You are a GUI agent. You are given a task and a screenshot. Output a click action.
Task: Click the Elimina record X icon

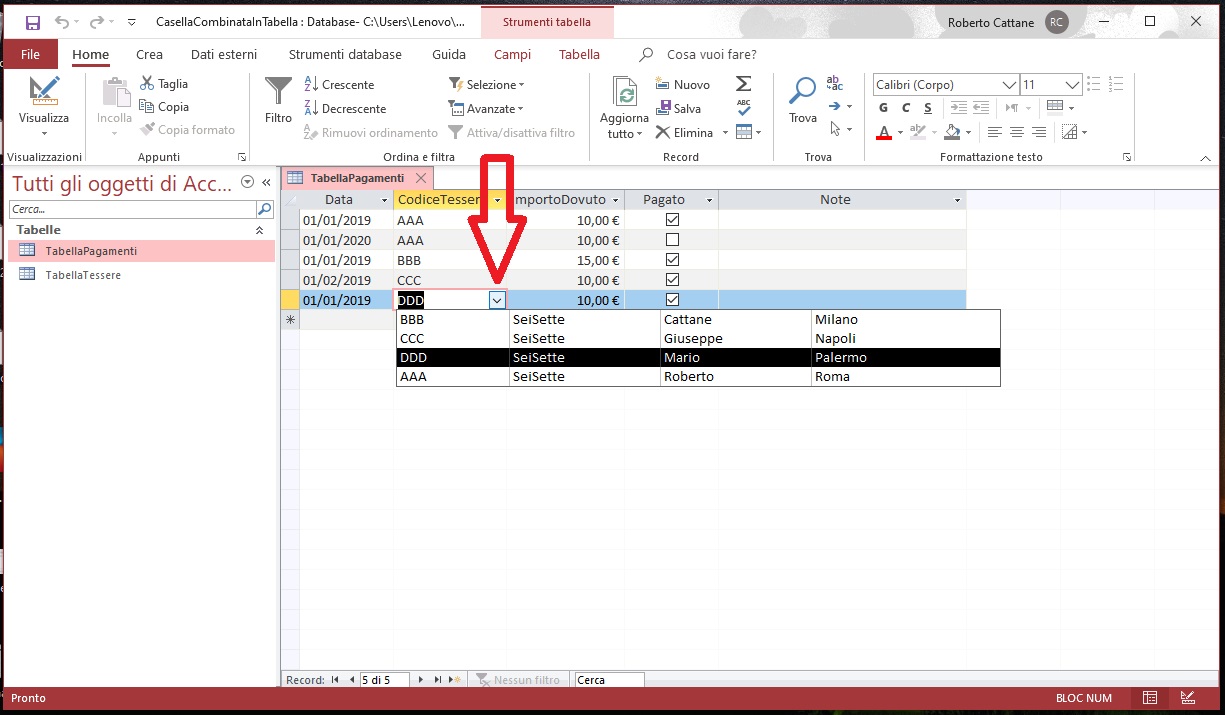663,132
